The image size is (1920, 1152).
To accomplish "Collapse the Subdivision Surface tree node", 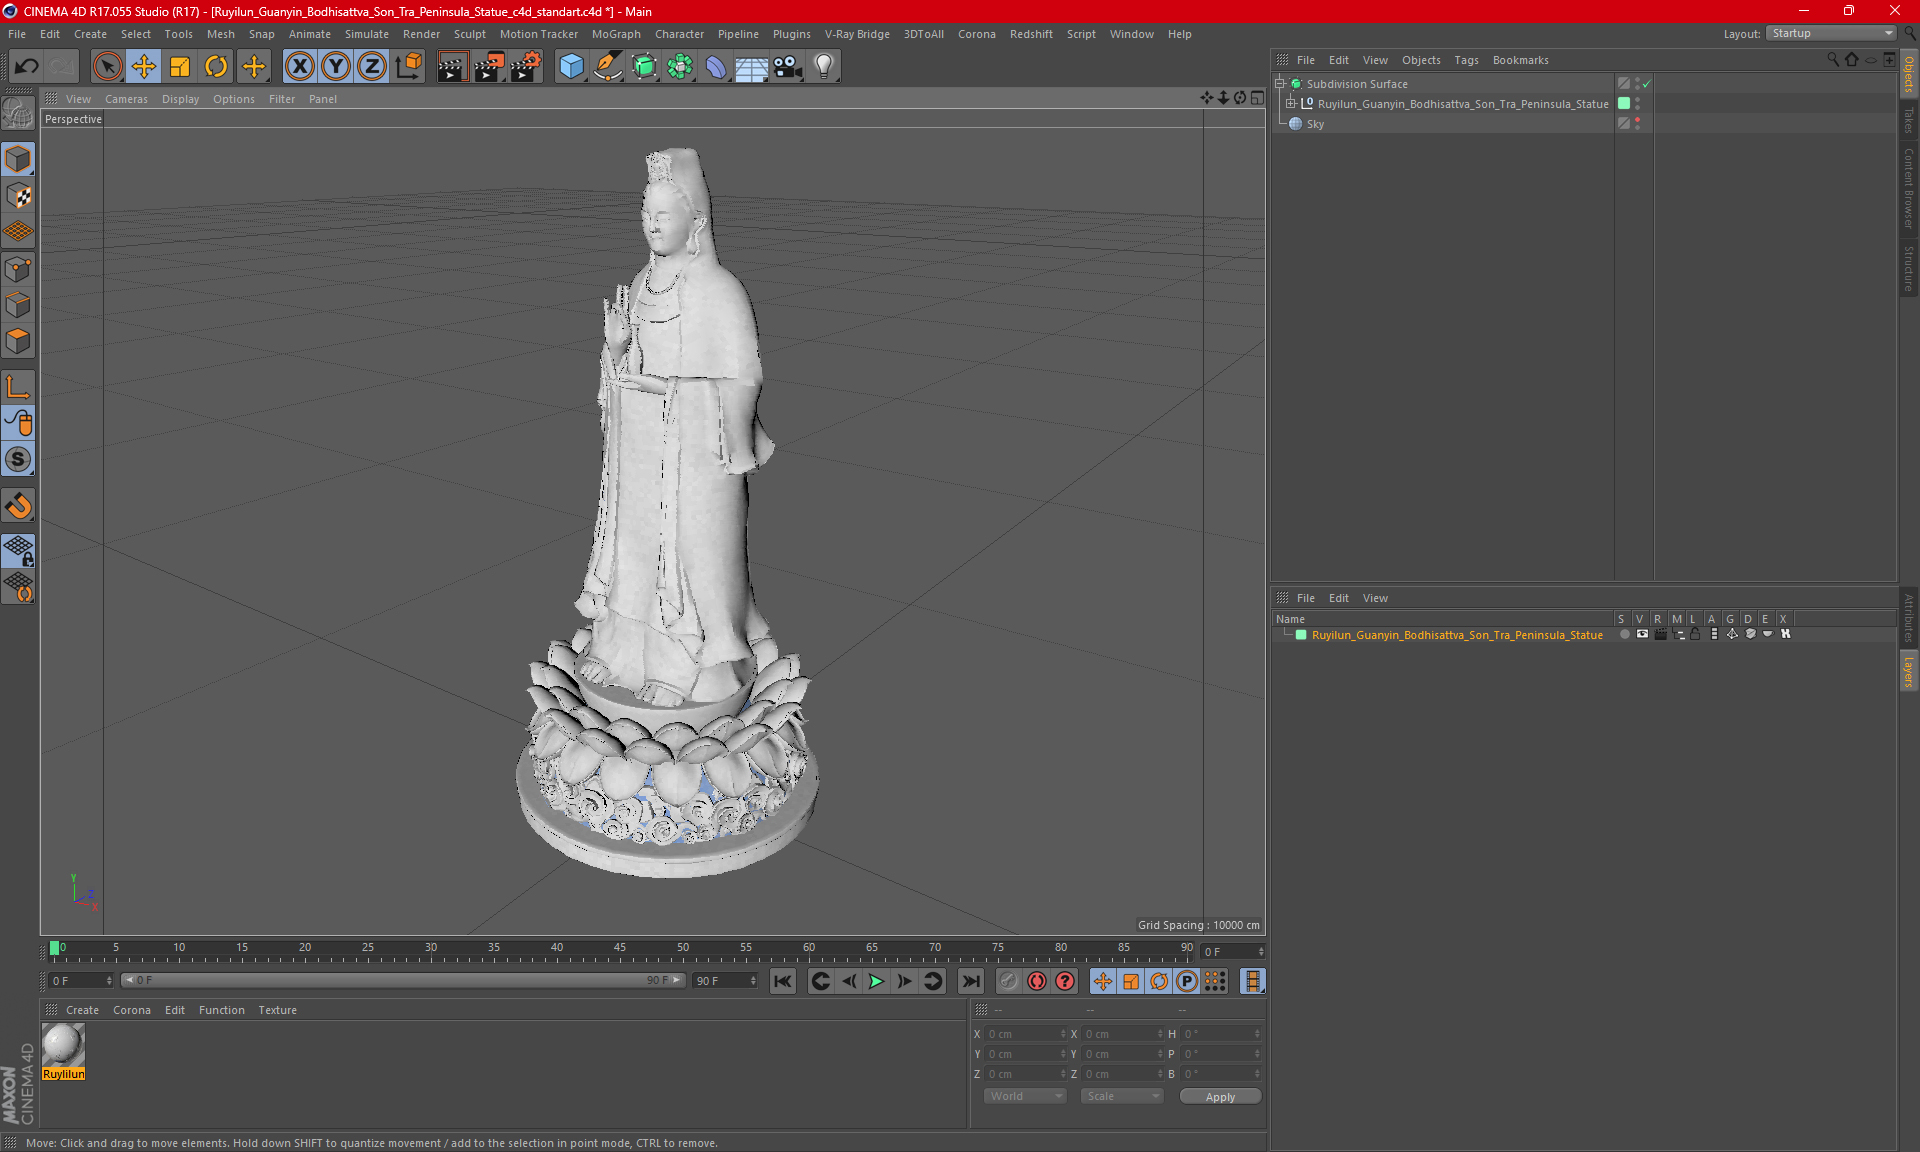I will [1279, 84].
